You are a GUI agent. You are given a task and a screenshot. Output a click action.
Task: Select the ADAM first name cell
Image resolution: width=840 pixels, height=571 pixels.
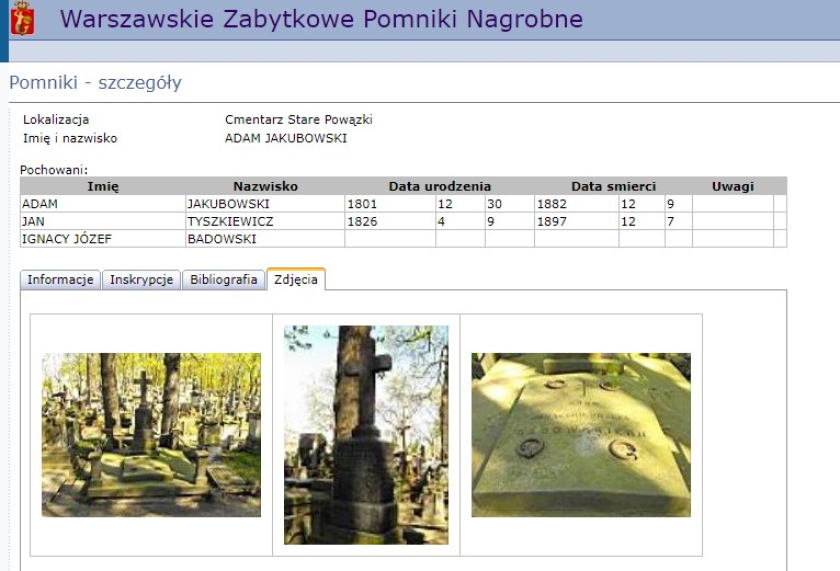(103, 204)
